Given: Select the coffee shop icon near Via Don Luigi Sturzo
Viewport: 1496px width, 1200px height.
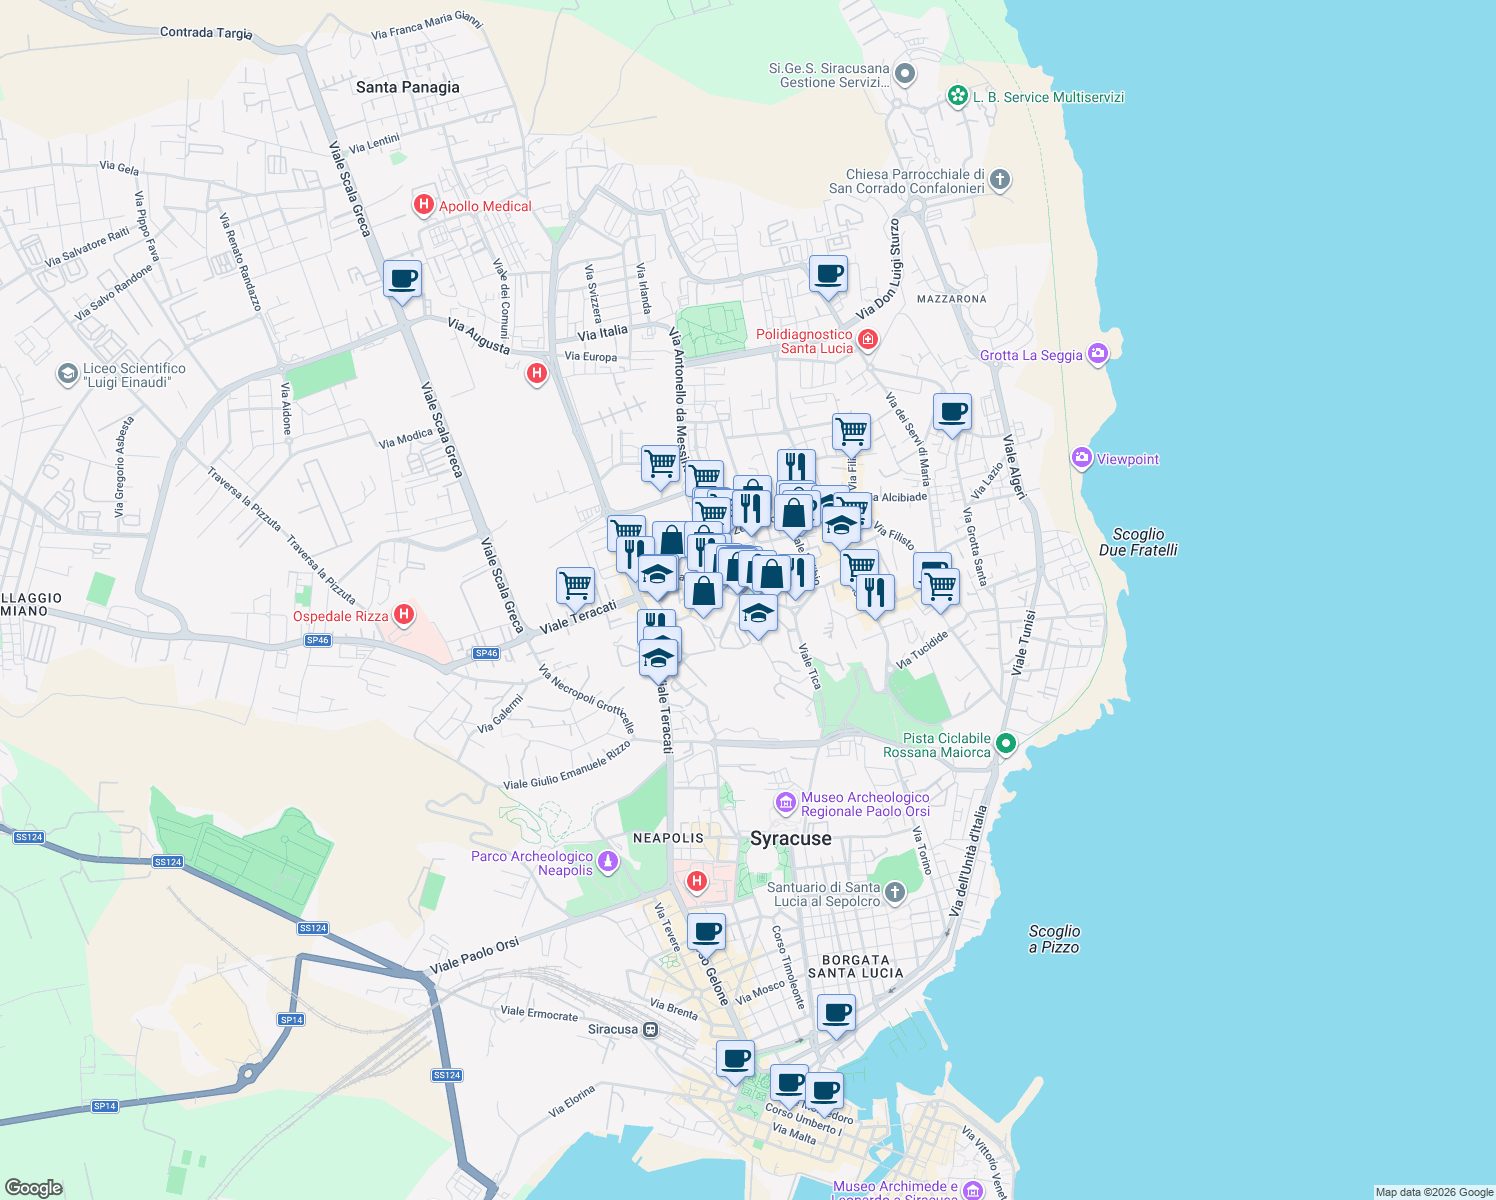Looking at the screenshot, I should point(828,272).
